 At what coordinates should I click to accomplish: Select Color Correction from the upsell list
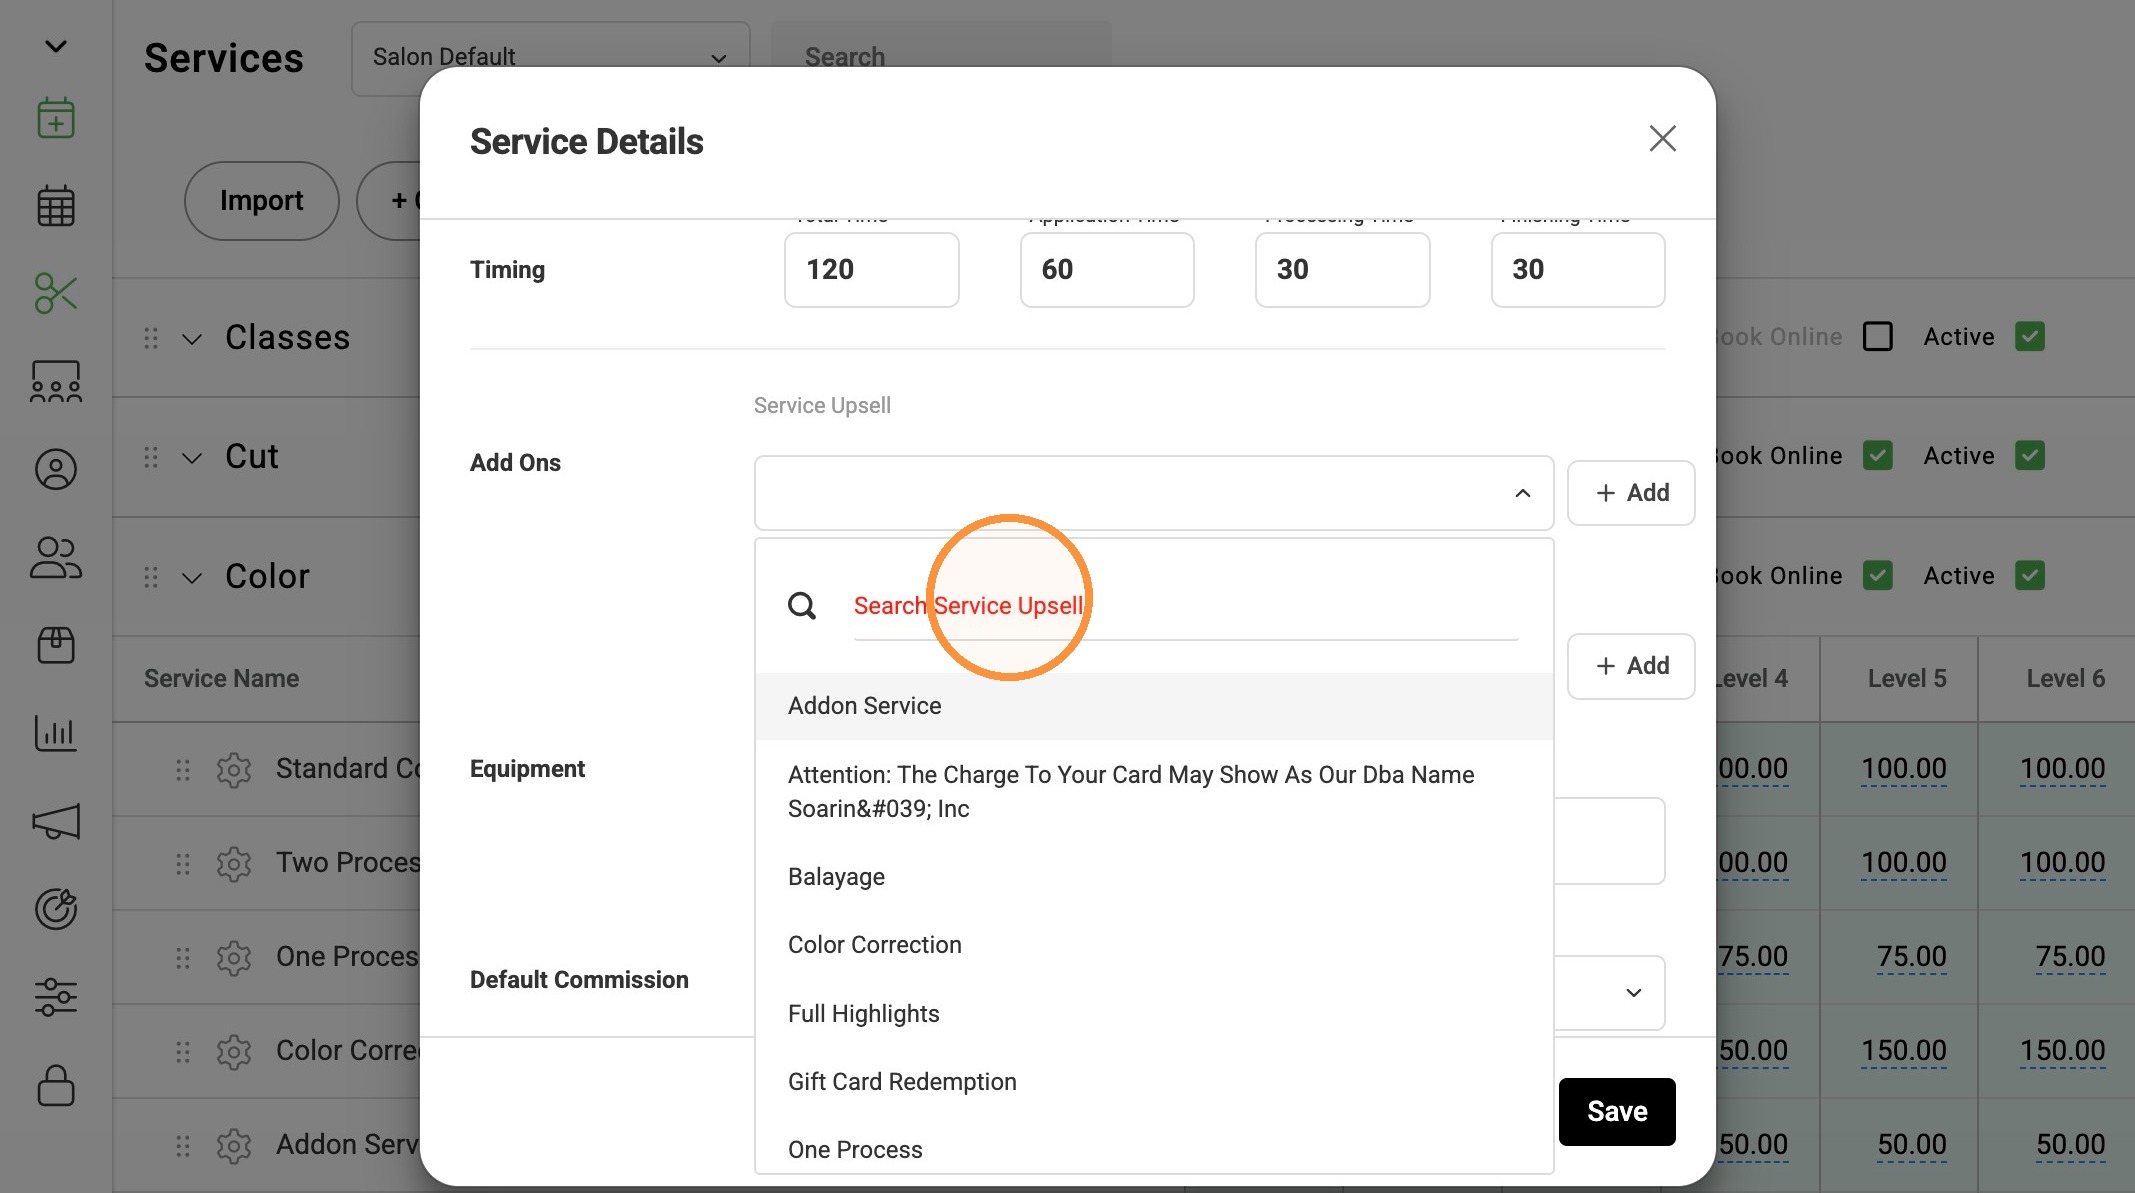pos(1154,945)
